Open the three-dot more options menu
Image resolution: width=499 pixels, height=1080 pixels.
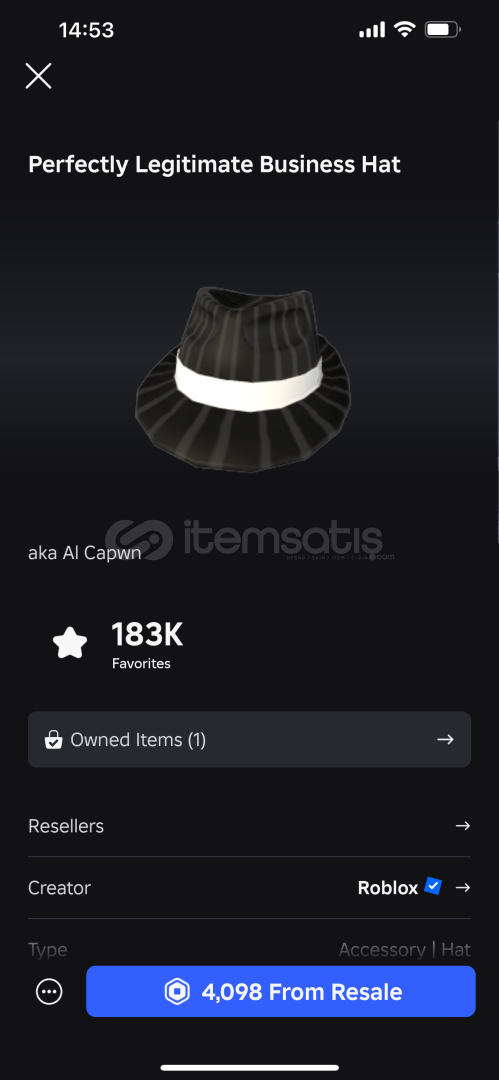[49, 992]
